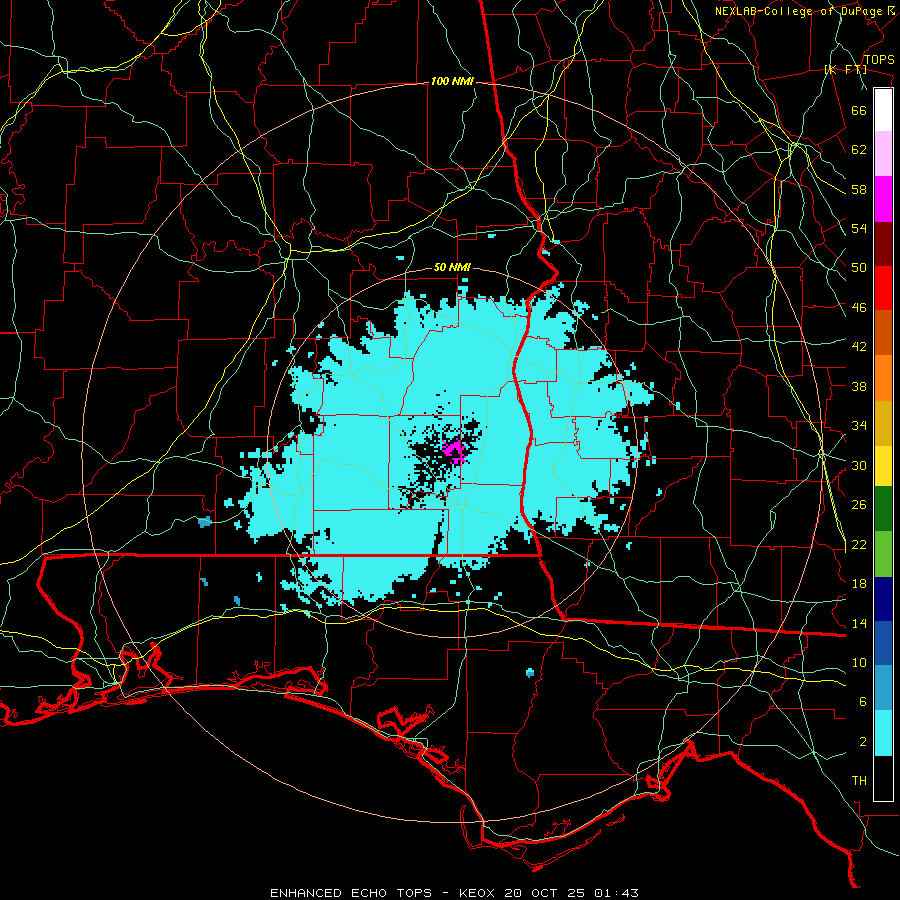900x900 pixels.
Task: Click the 01:43 timestamp
Action: [616, 893]
